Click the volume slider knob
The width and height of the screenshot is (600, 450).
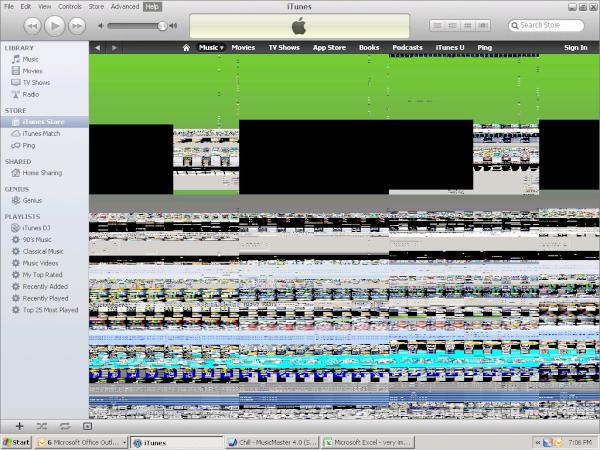pyautogui.click(x=162, y=26)
